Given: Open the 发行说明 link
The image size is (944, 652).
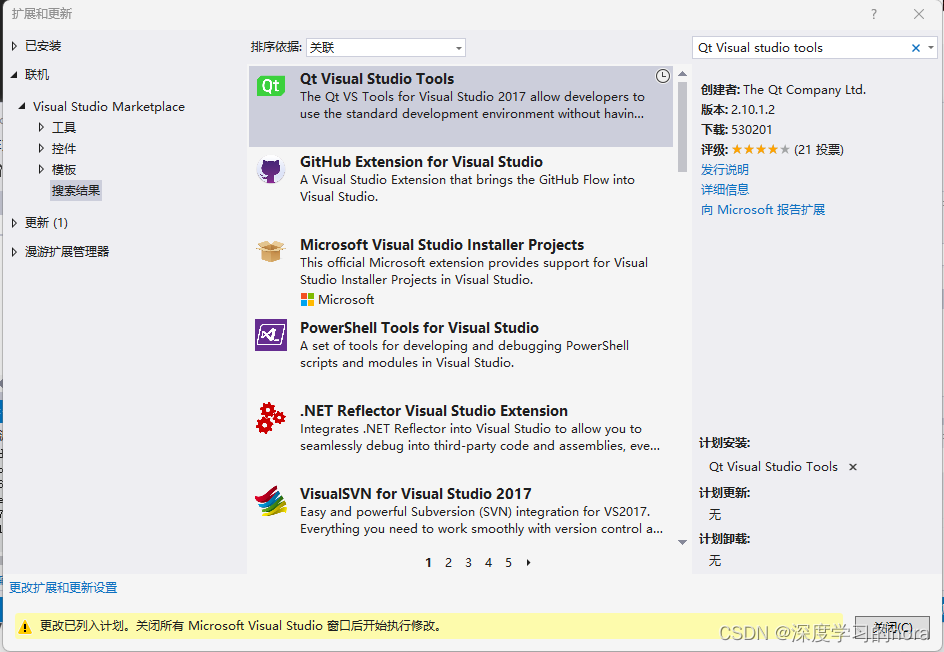Looking at the screenshot, I should (724, 169).
